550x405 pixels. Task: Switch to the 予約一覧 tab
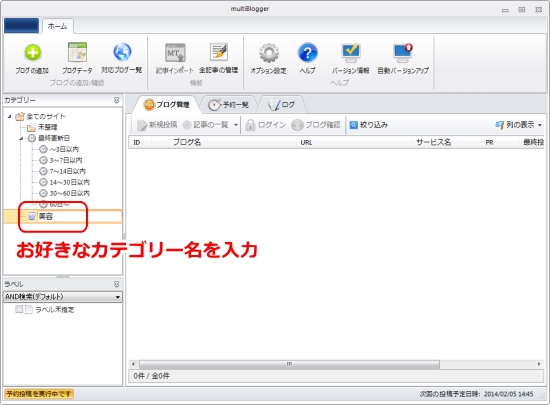(x=228, y=104)
